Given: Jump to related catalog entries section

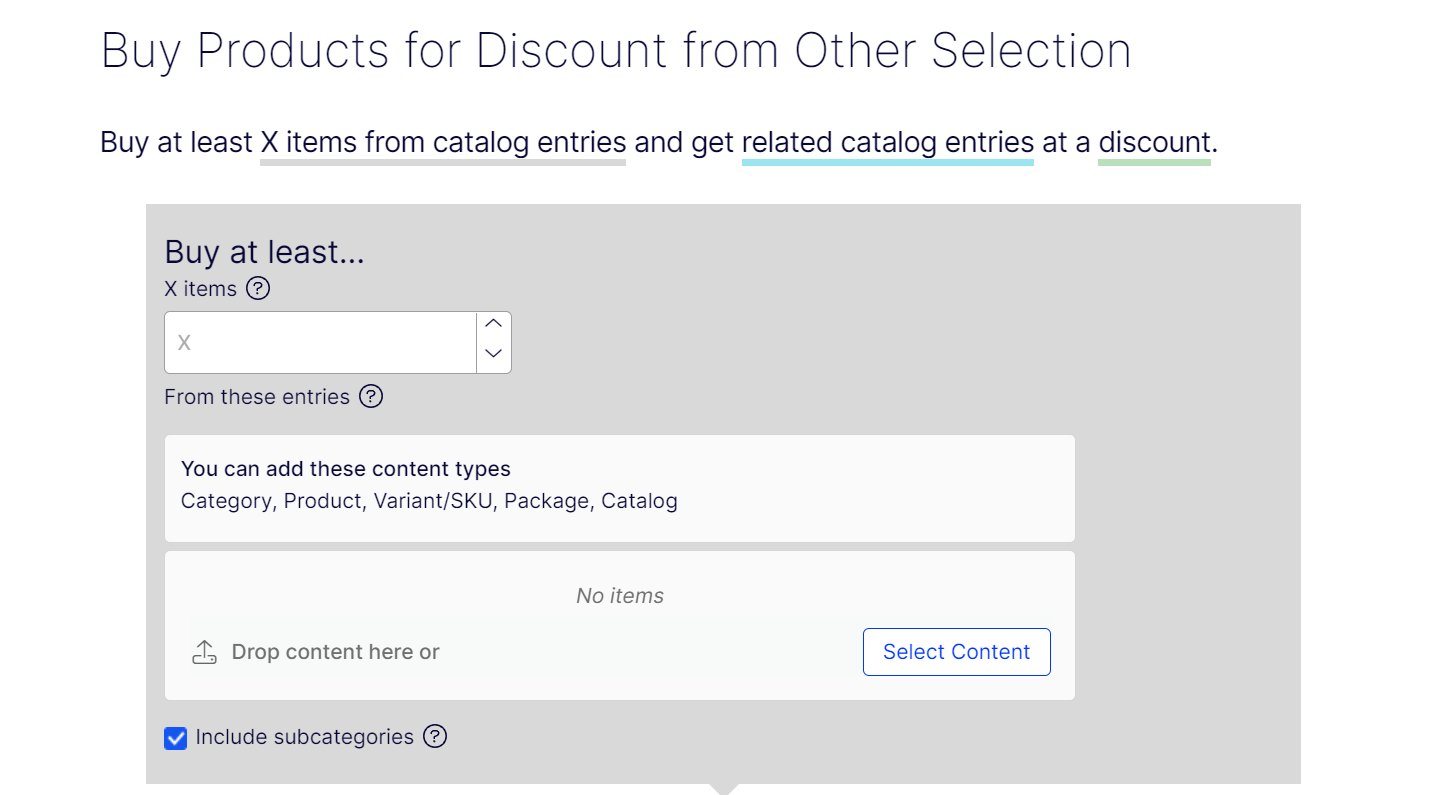Looking at the screenshot, I should [x=888, y=143].
